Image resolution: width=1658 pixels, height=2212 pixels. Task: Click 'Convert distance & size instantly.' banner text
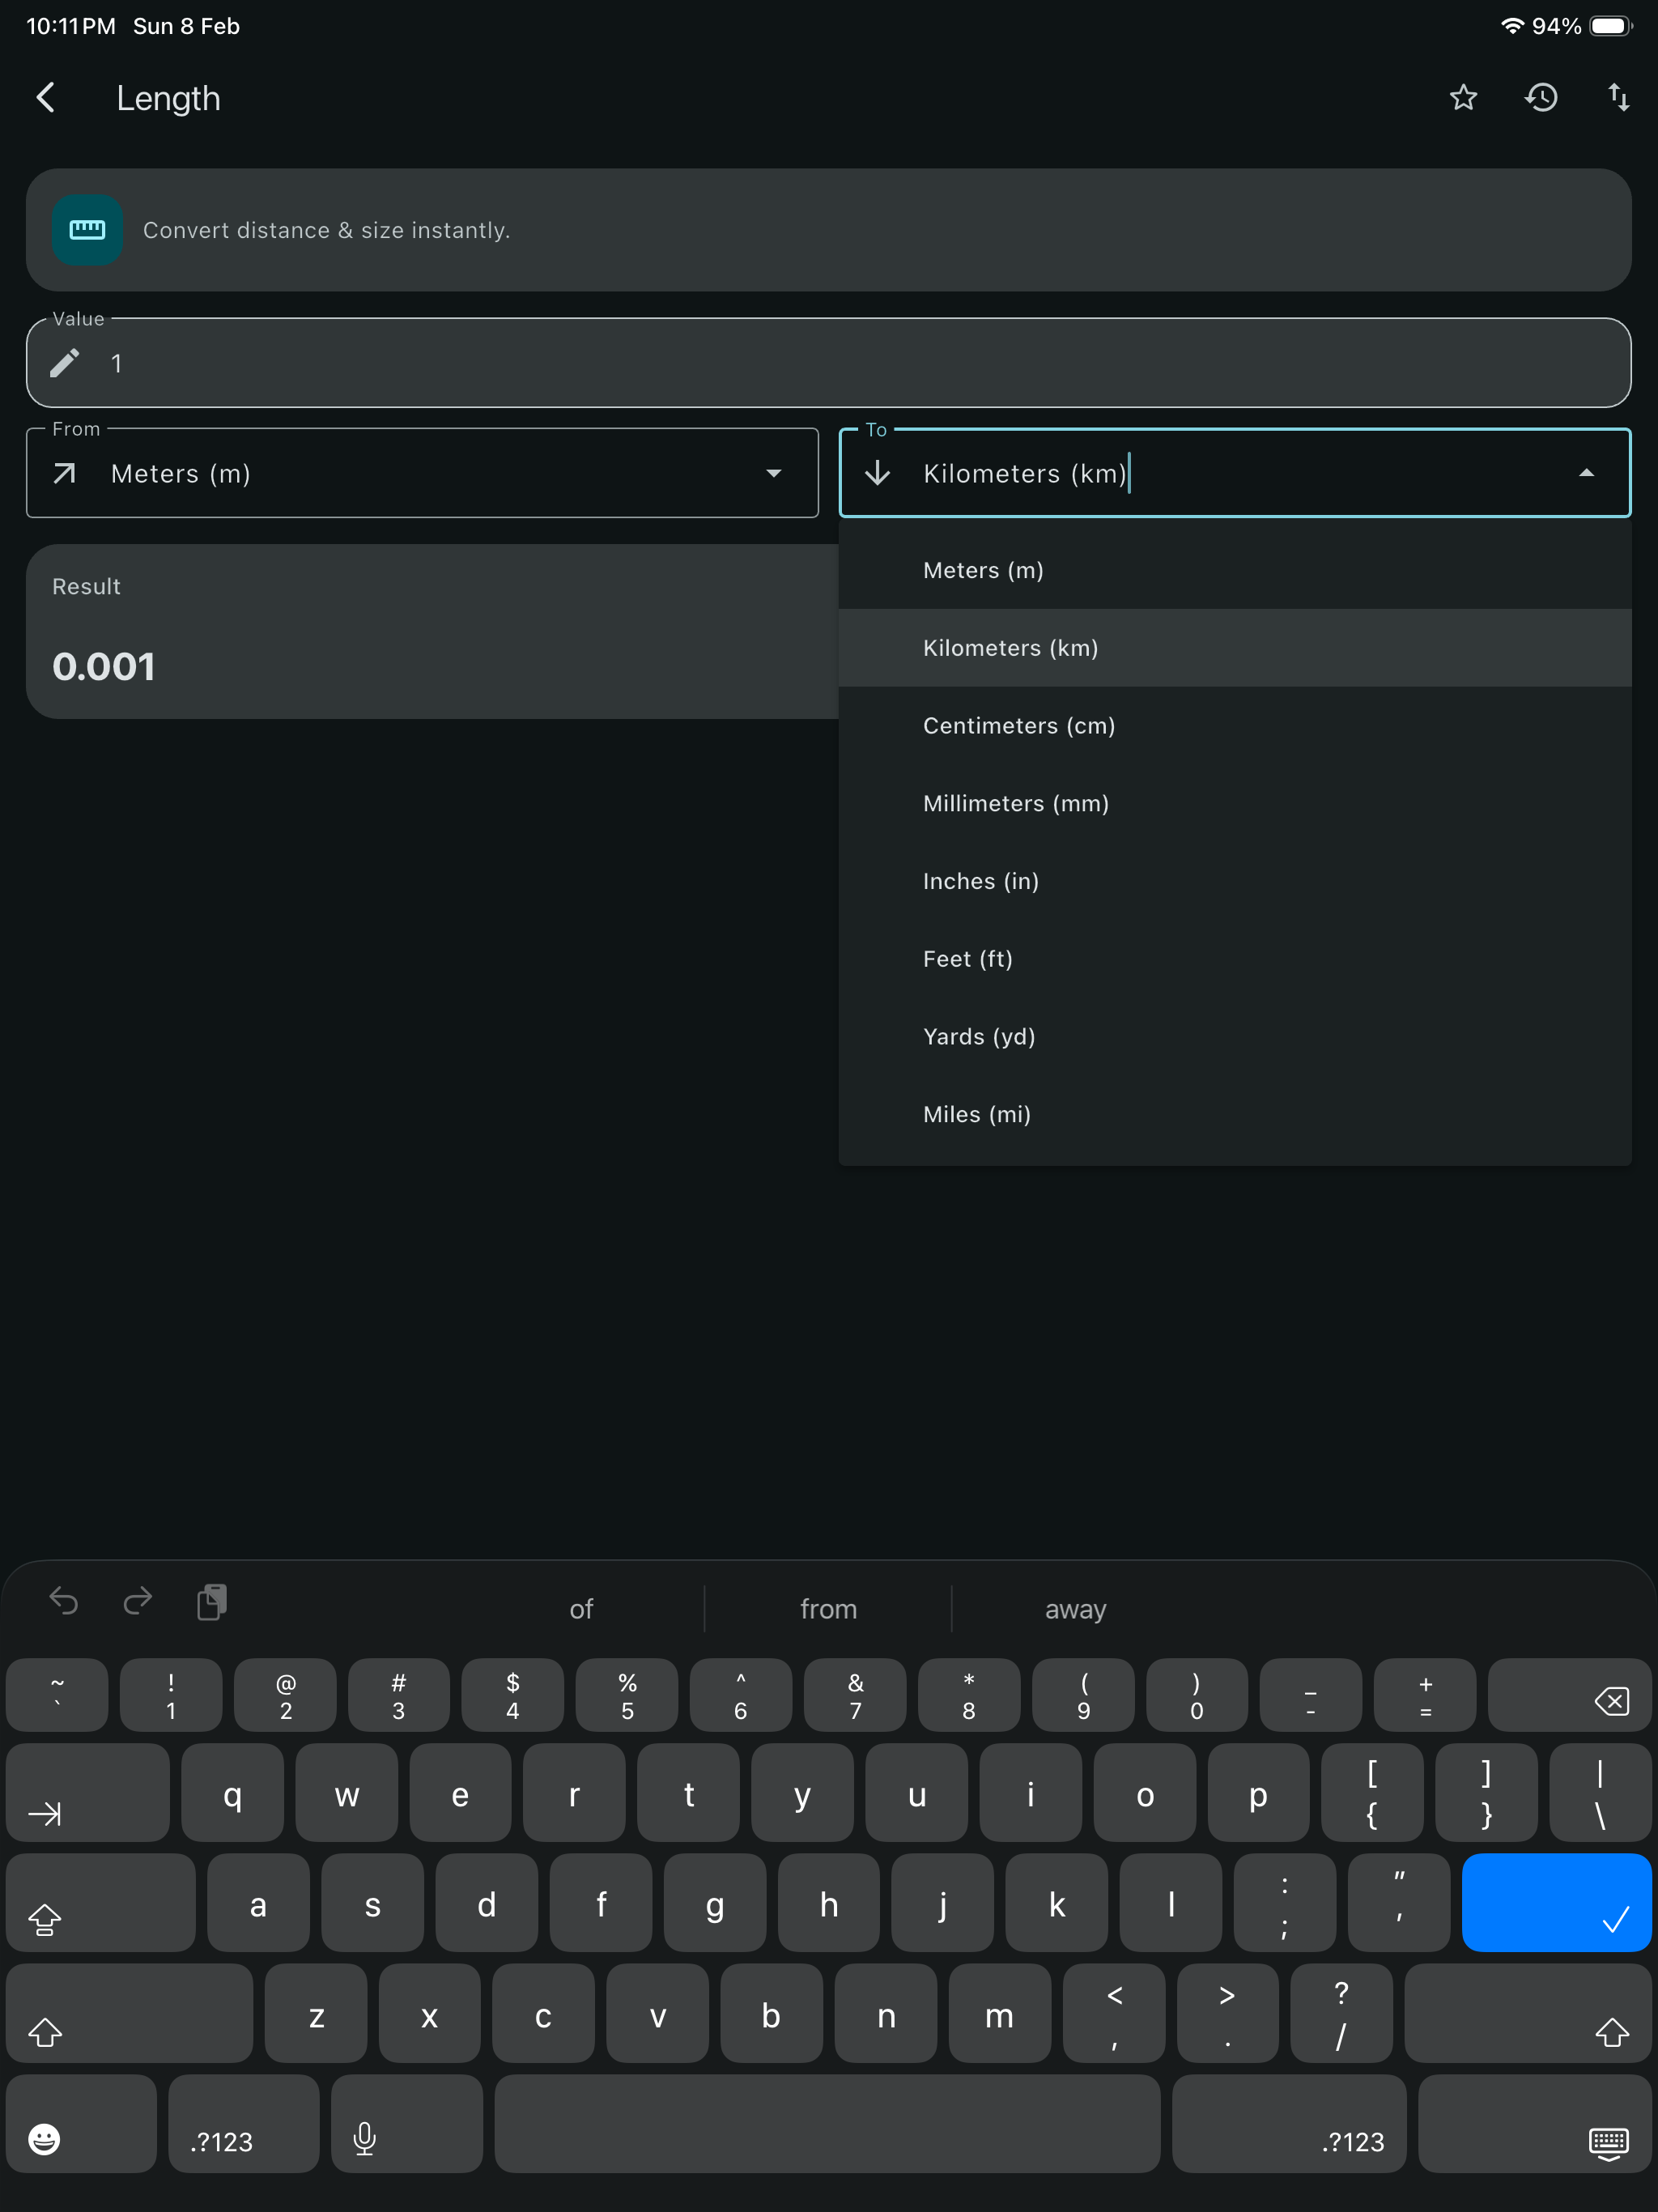(x=327, y=230)
